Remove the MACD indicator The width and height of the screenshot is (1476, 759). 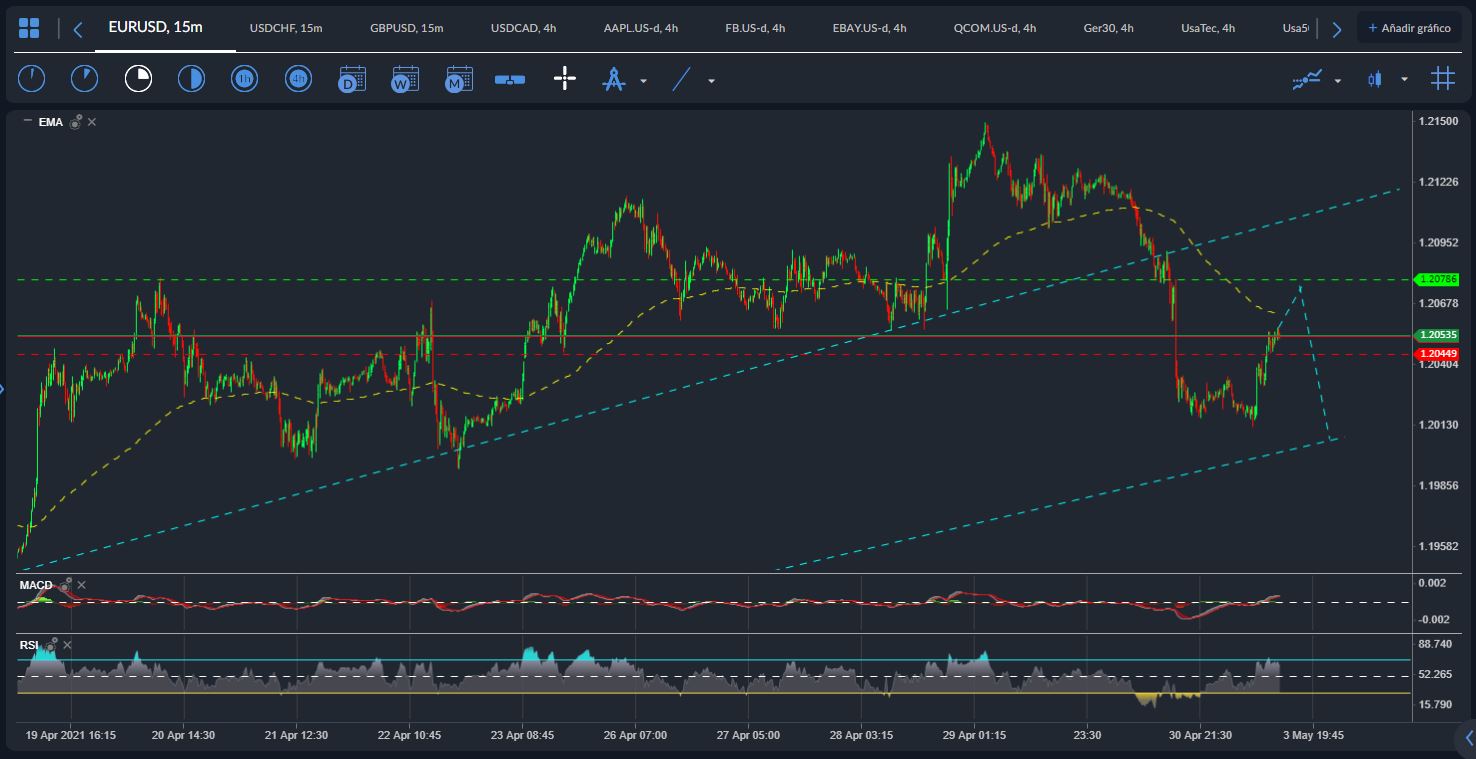pos(82,585)
